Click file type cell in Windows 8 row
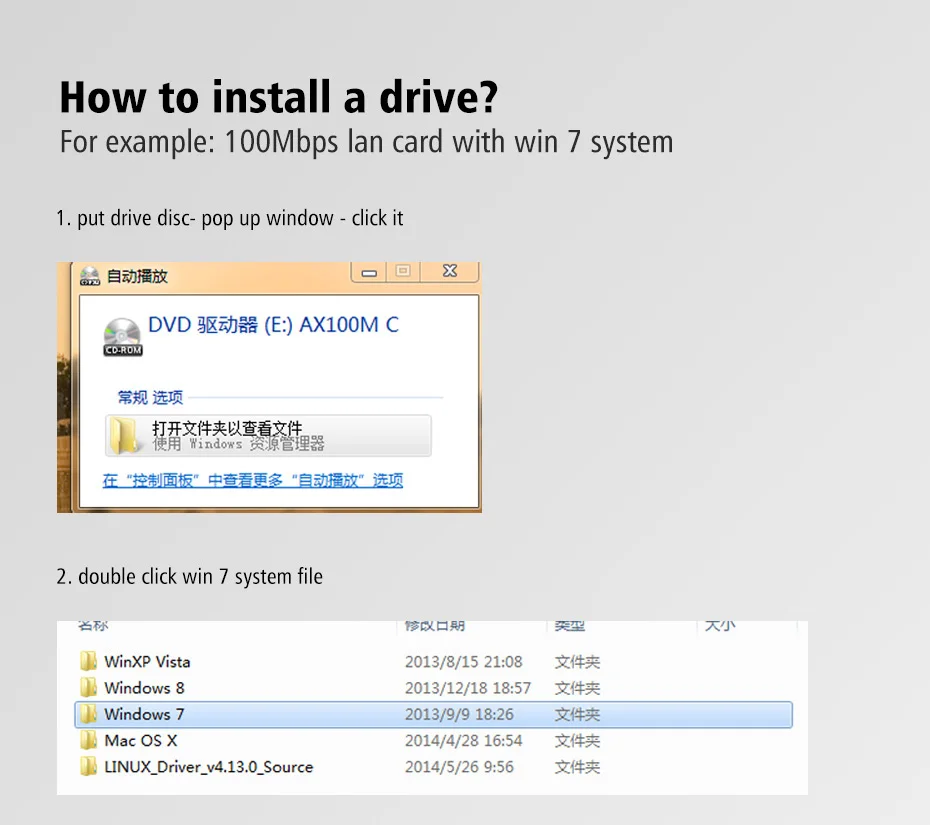 coord(577,688)
